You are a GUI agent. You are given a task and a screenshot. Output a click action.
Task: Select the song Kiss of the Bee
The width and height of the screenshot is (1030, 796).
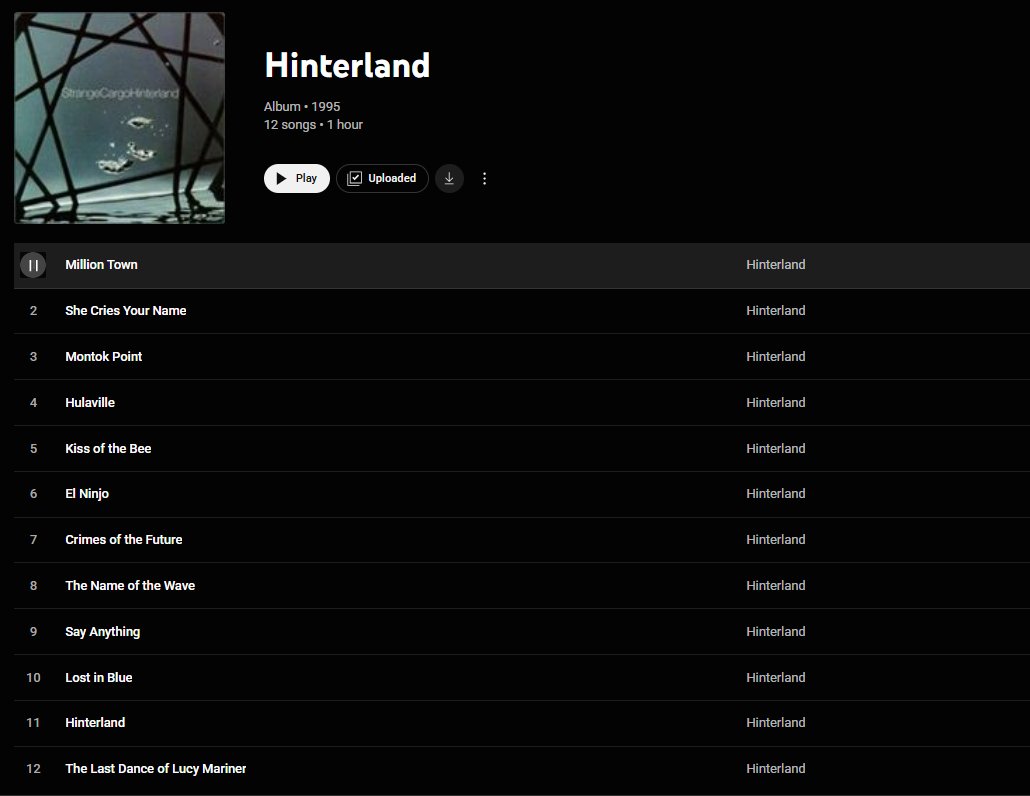108,449
